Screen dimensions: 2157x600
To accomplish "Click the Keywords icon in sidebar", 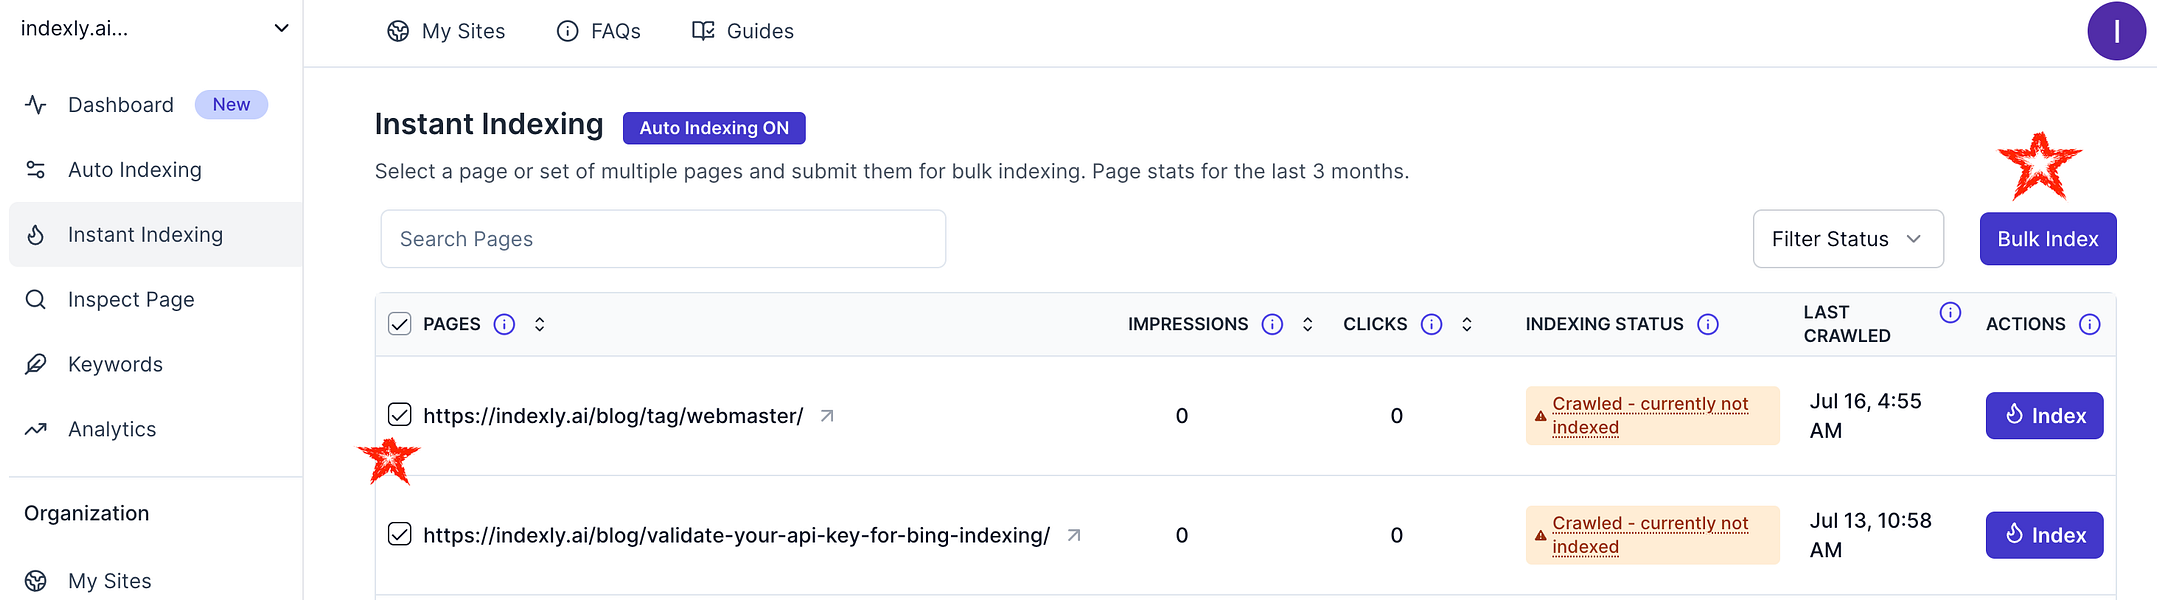I will (x=36, y=364).
